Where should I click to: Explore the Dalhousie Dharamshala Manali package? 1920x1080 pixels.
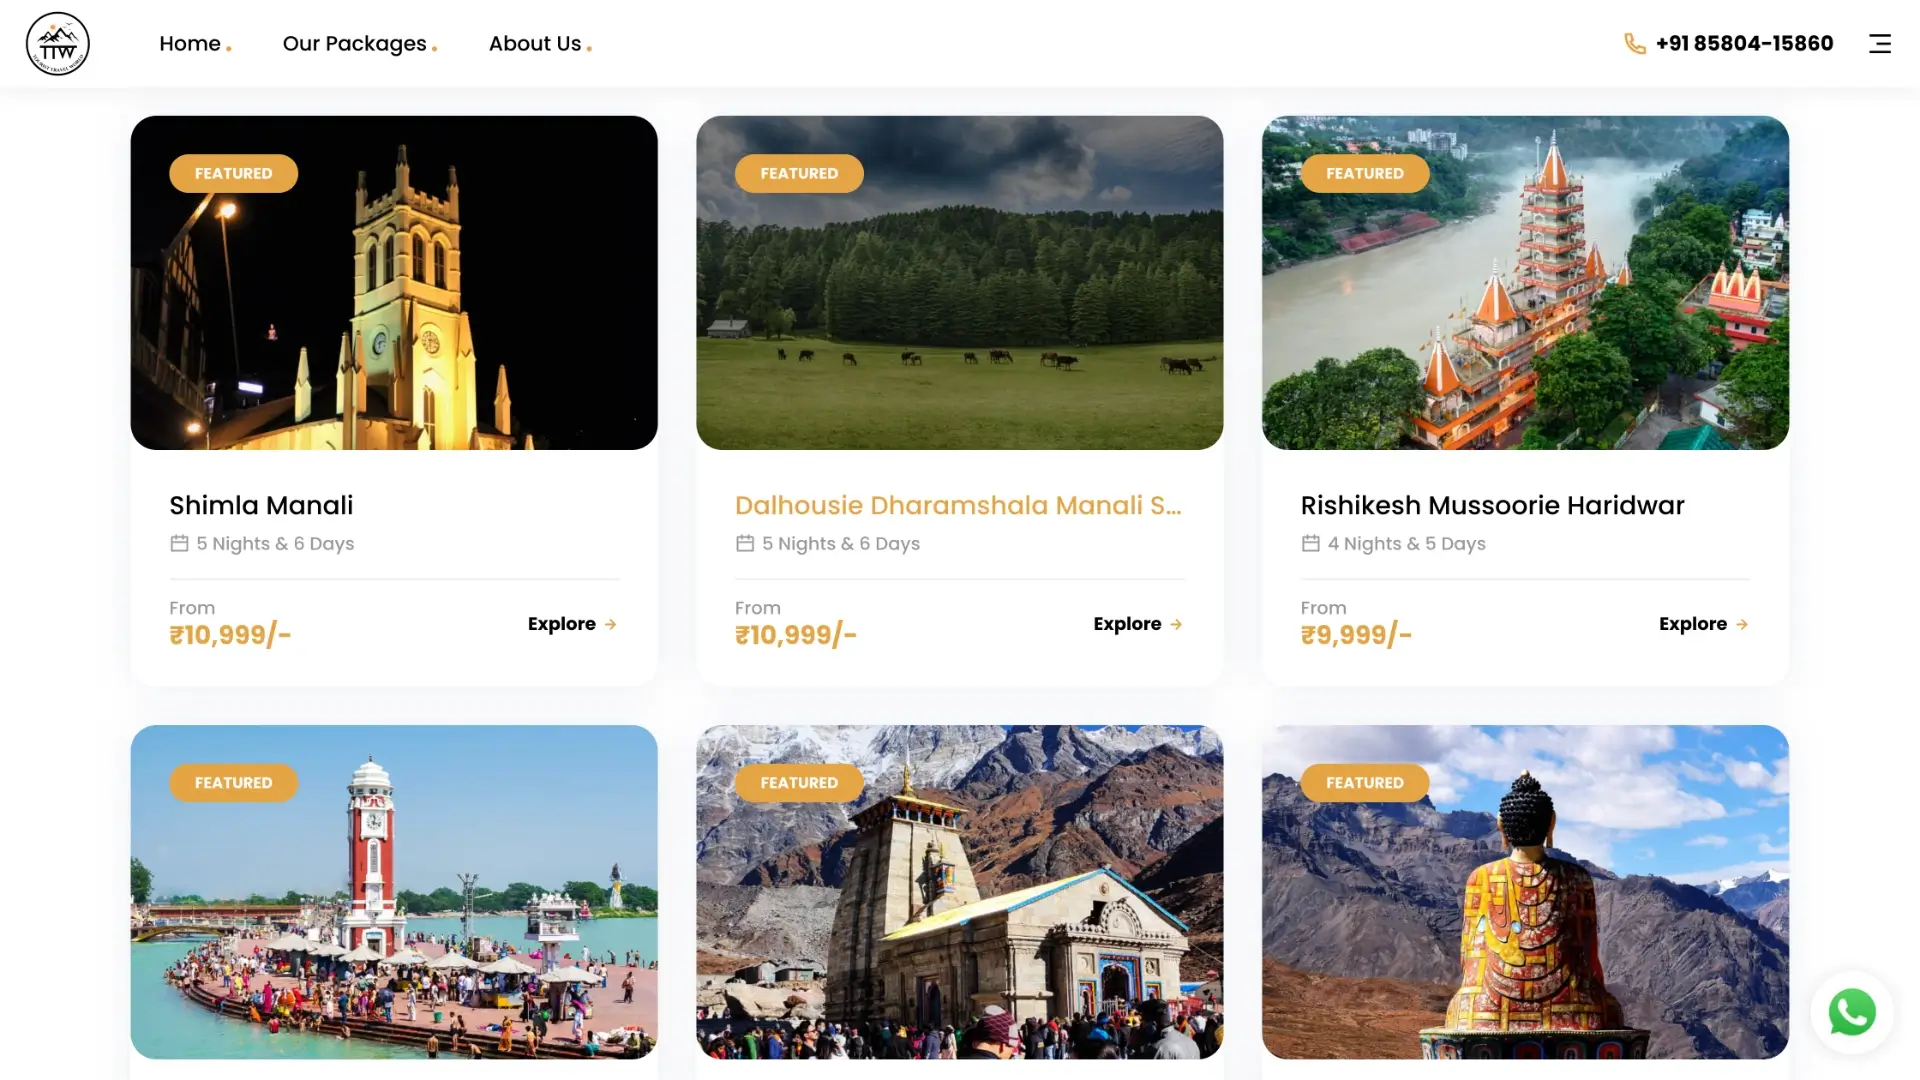pos(1138,624)
